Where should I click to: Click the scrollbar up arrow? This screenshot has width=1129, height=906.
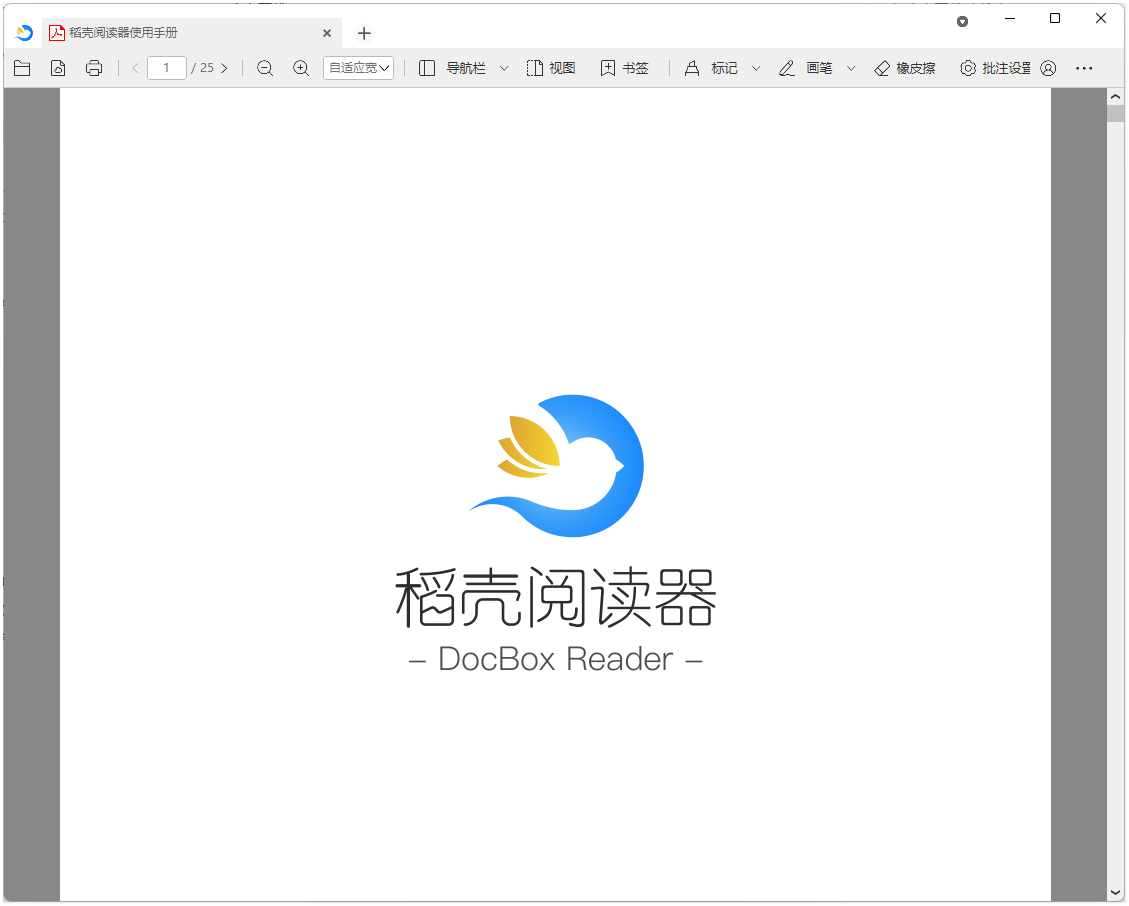pos(1116,96)
